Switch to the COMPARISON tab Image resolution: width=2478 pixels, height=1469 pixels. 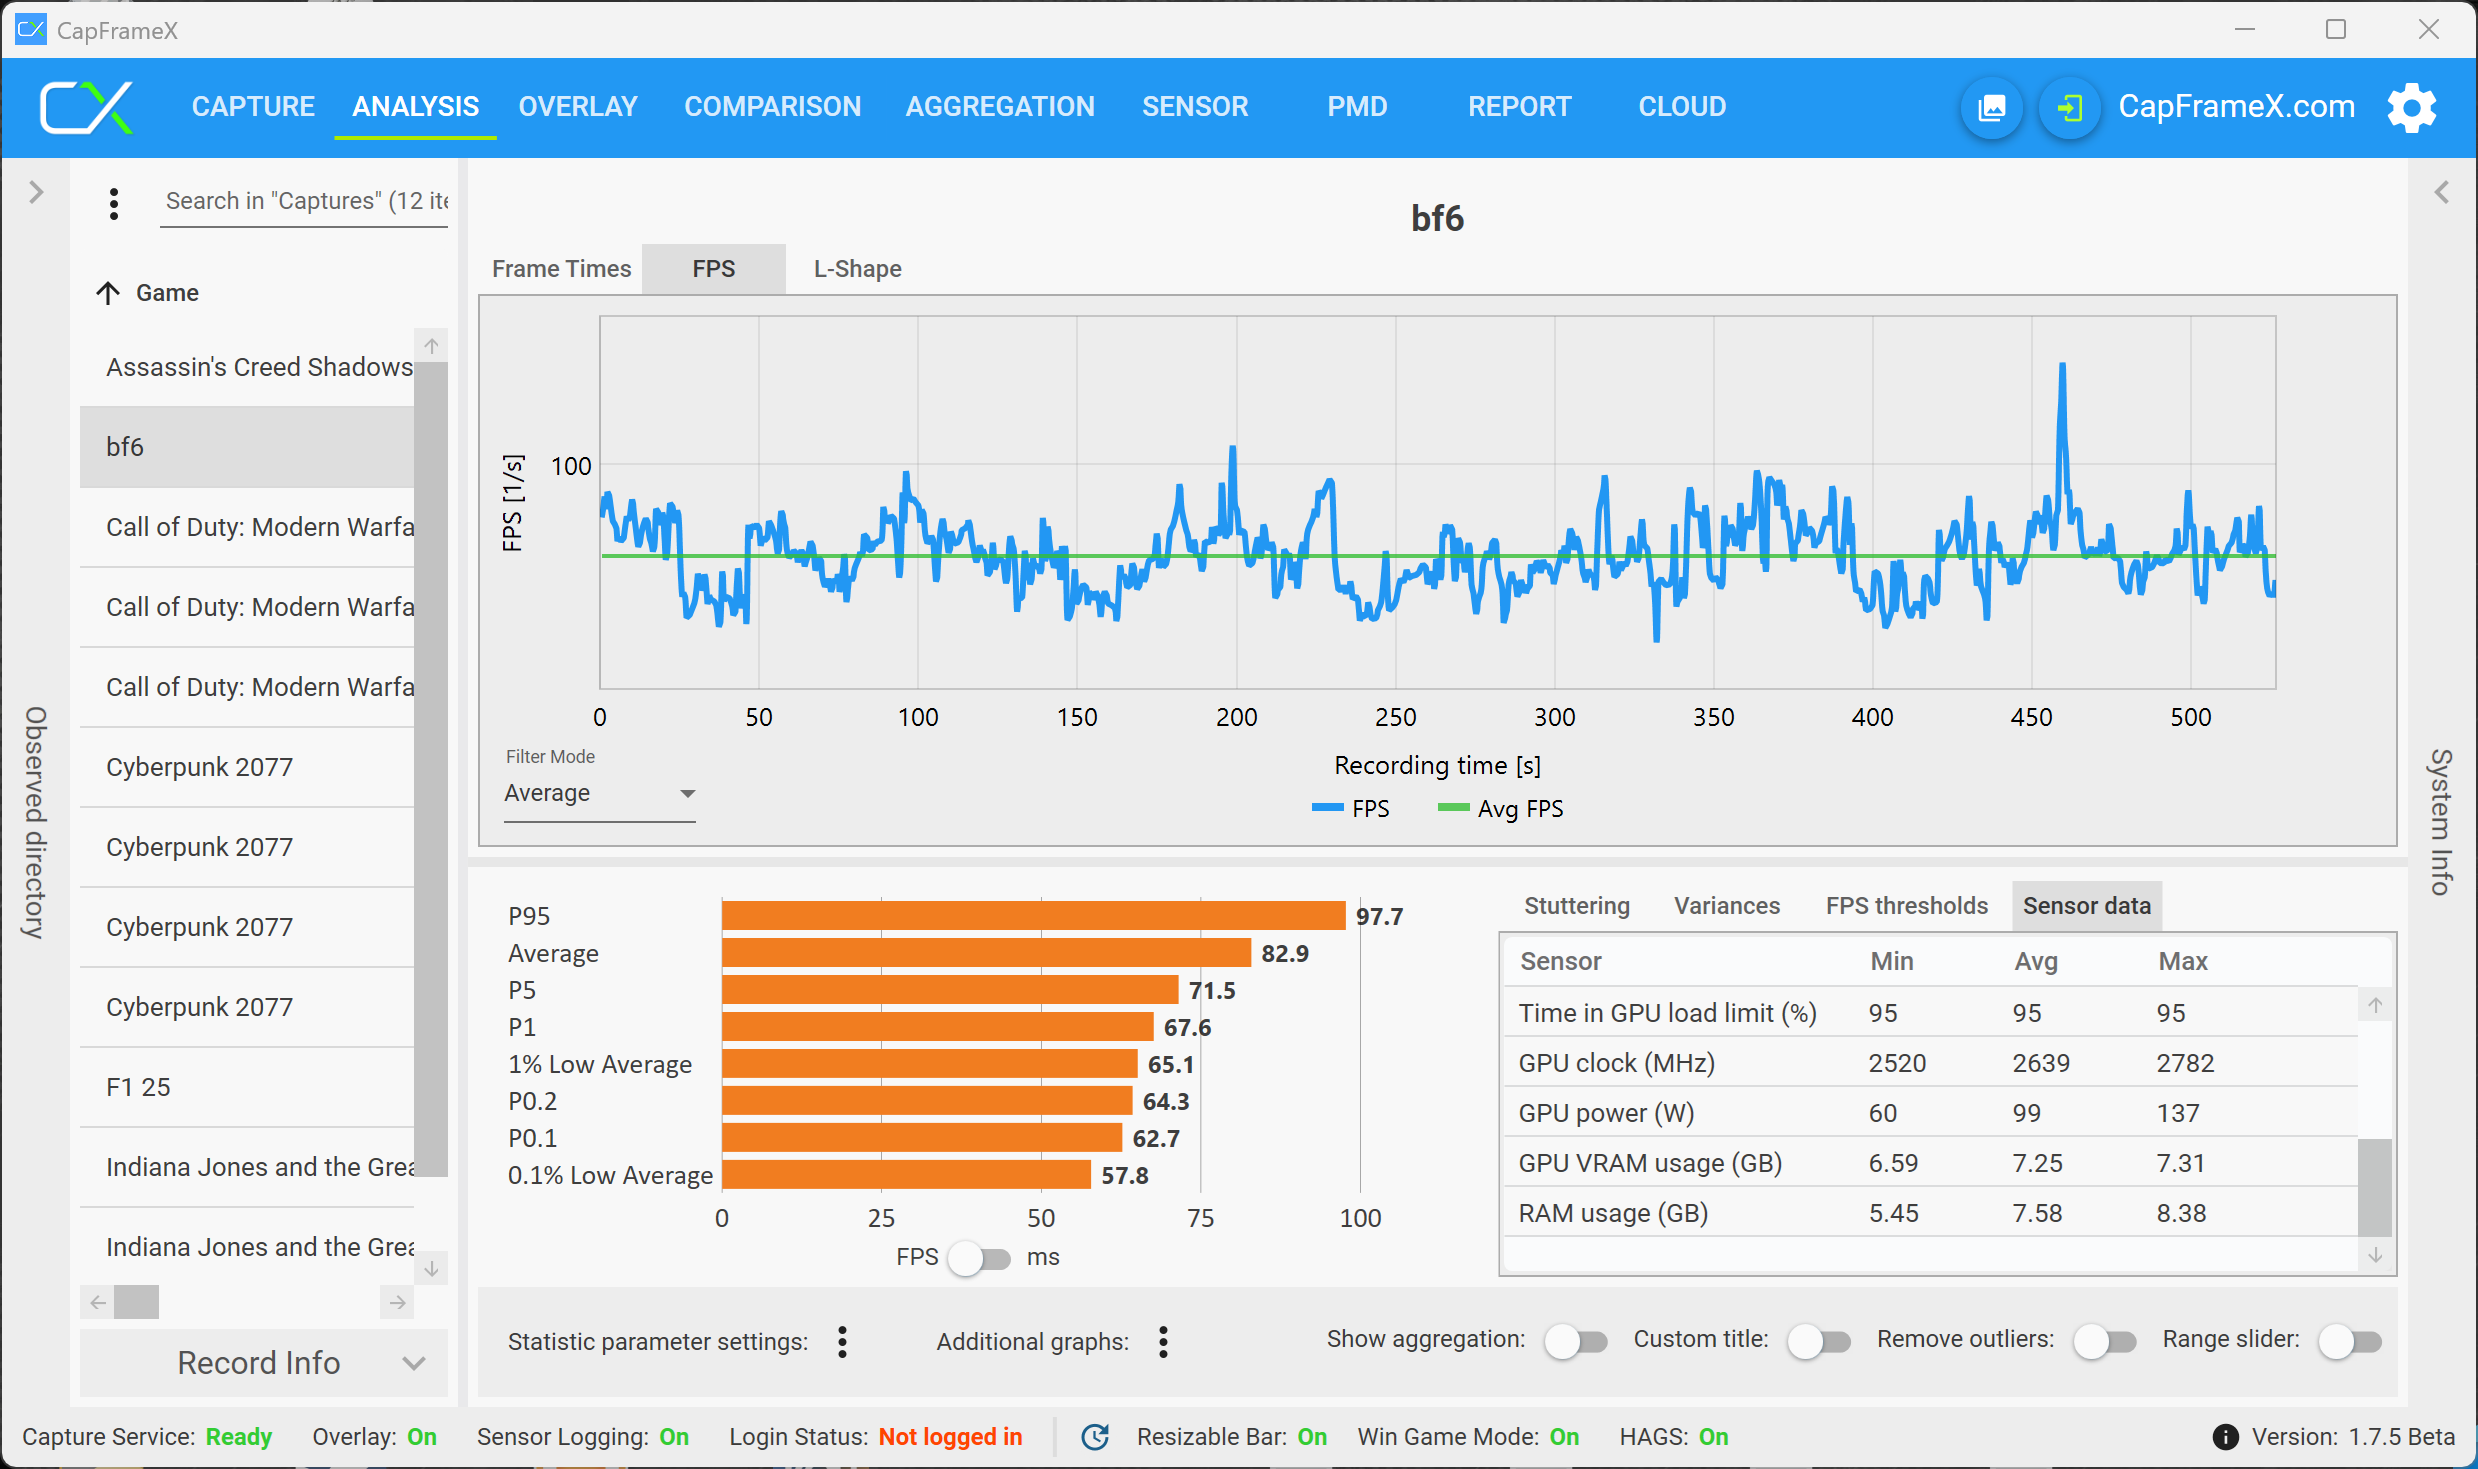pyautogui.click(x=772, y=107)
